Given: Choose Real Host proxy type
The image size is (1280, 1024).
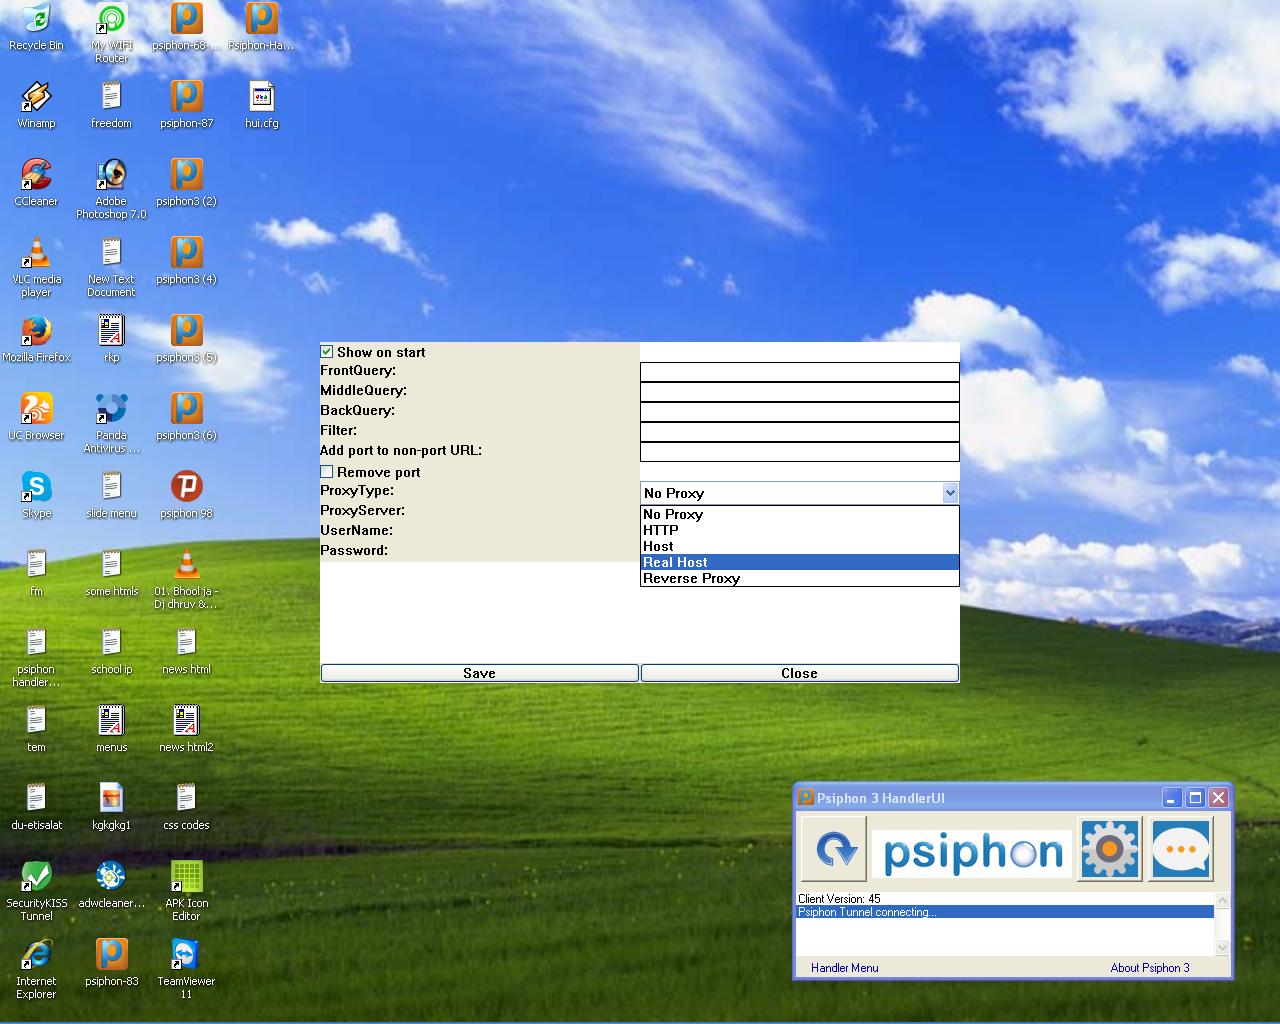Looking at the screenshot, I should pos(799,562).
